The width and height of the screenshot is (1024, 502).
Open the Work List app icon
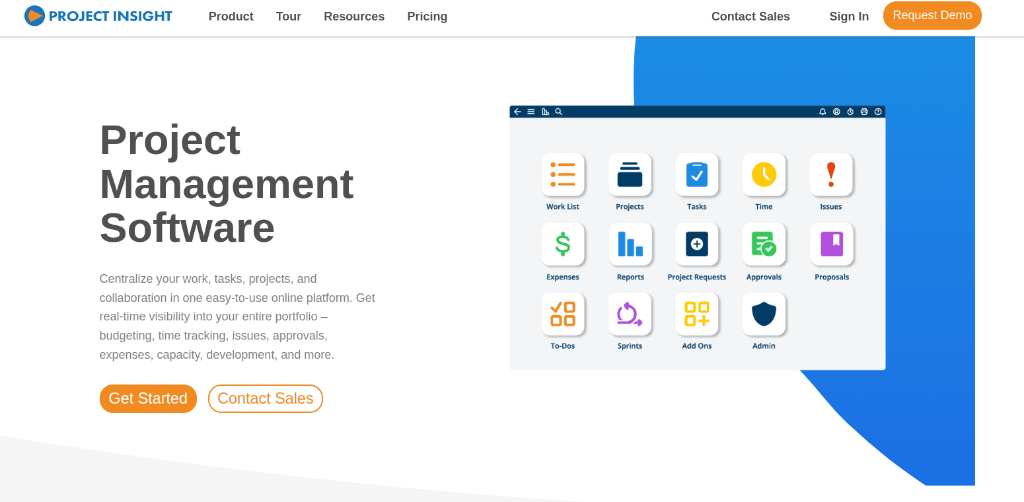(x=563, y=174)
